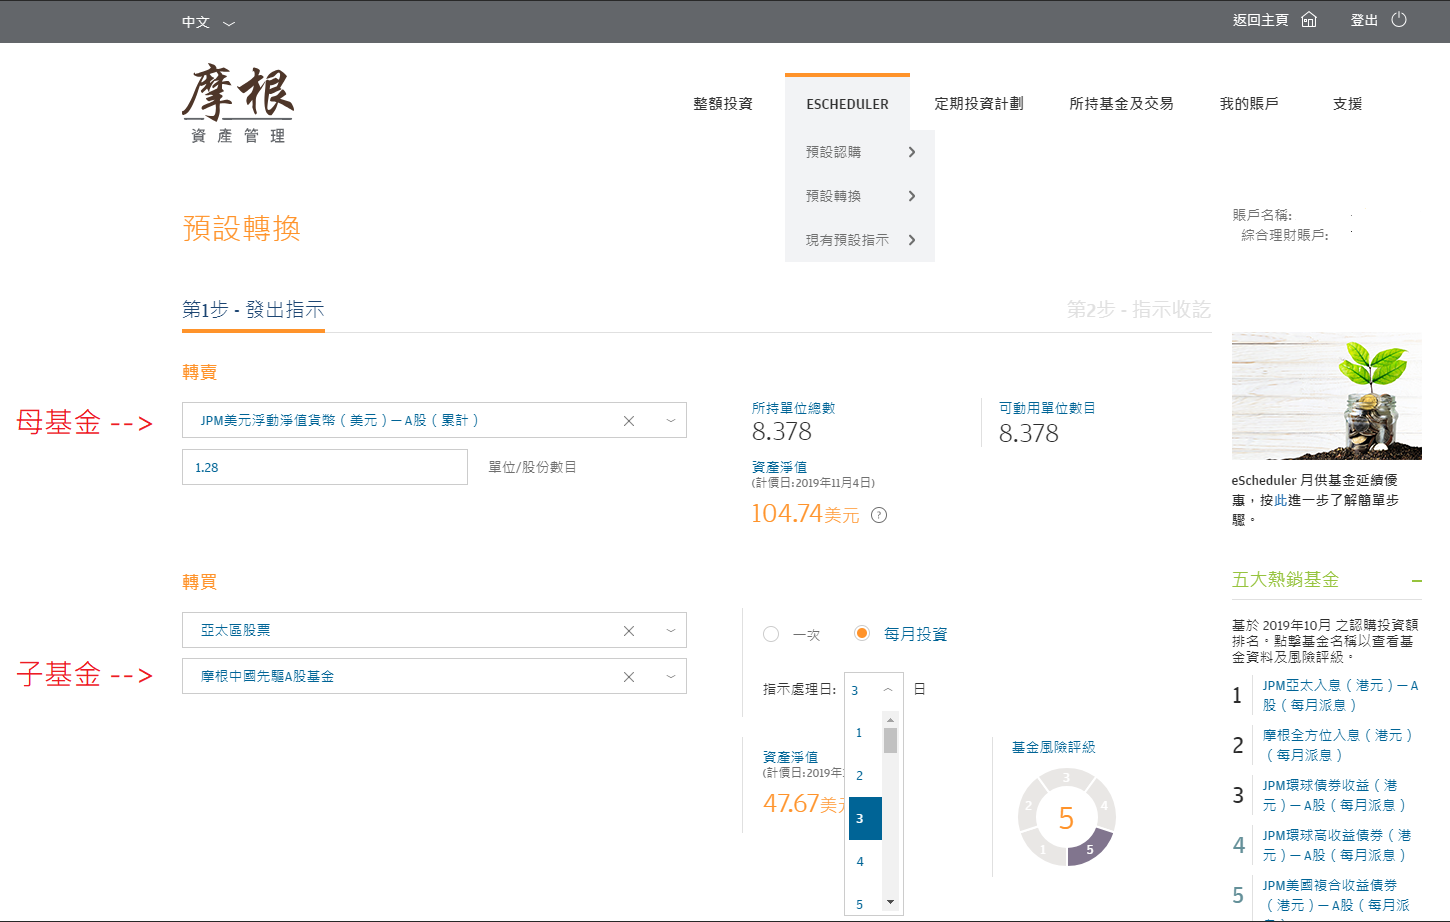
Task: Open the 我的賬戶 menu
Action: click(x=1249, y=104)
